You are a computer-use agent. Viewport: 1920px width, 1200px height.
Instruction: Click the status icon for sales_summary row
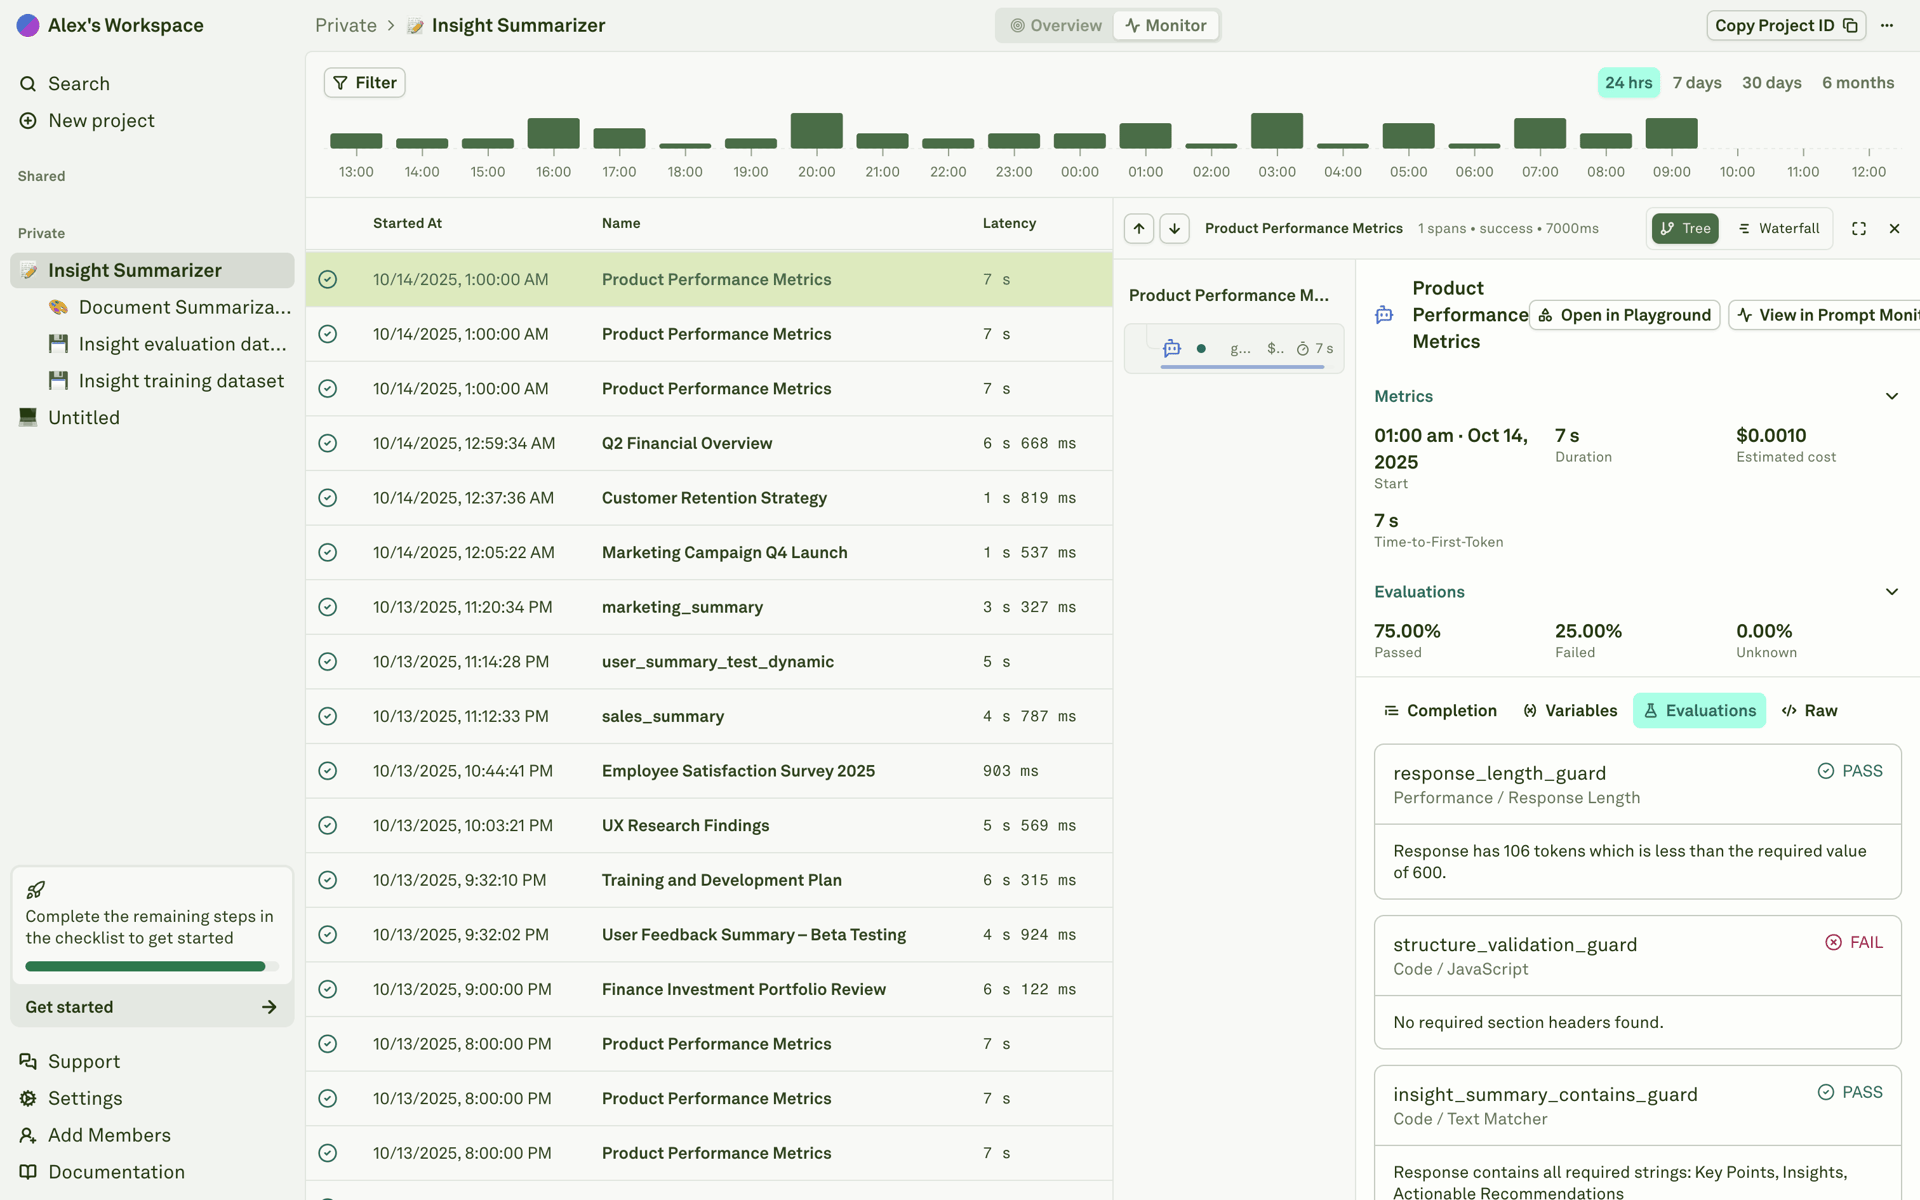pyautogui.click(x=327, y=716)
